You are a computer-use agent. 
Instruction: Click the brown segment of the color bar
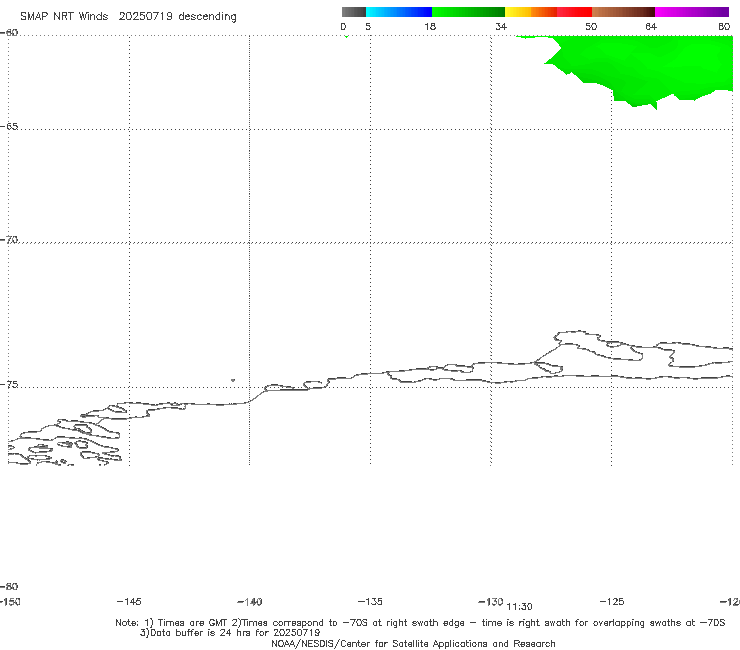click(623, 12)
